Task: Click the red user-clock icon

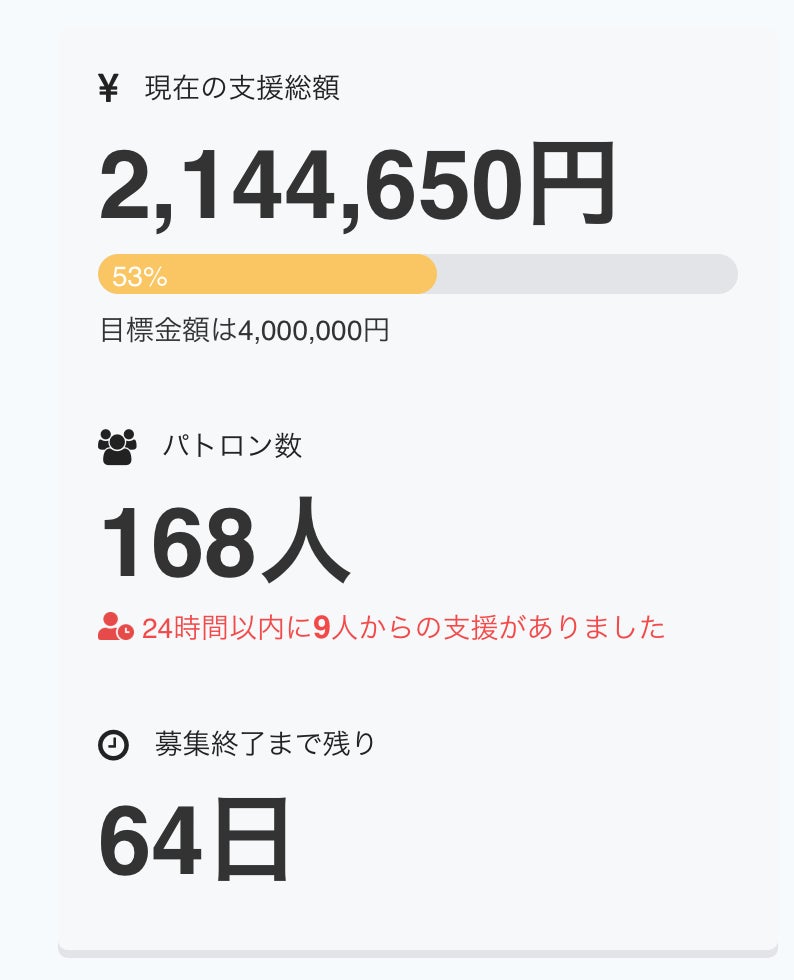Action: (115, 628)
